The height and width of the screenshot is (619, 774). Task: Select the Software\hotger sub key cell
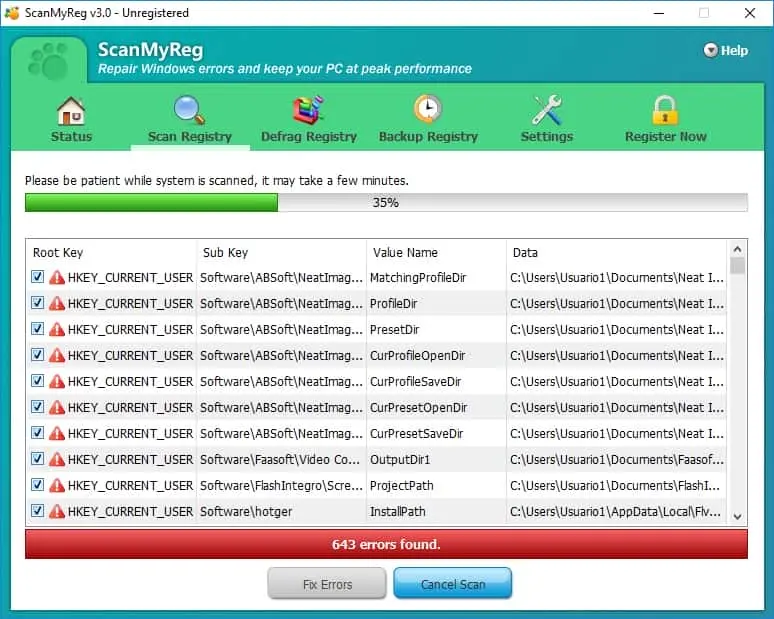(281, 511)
